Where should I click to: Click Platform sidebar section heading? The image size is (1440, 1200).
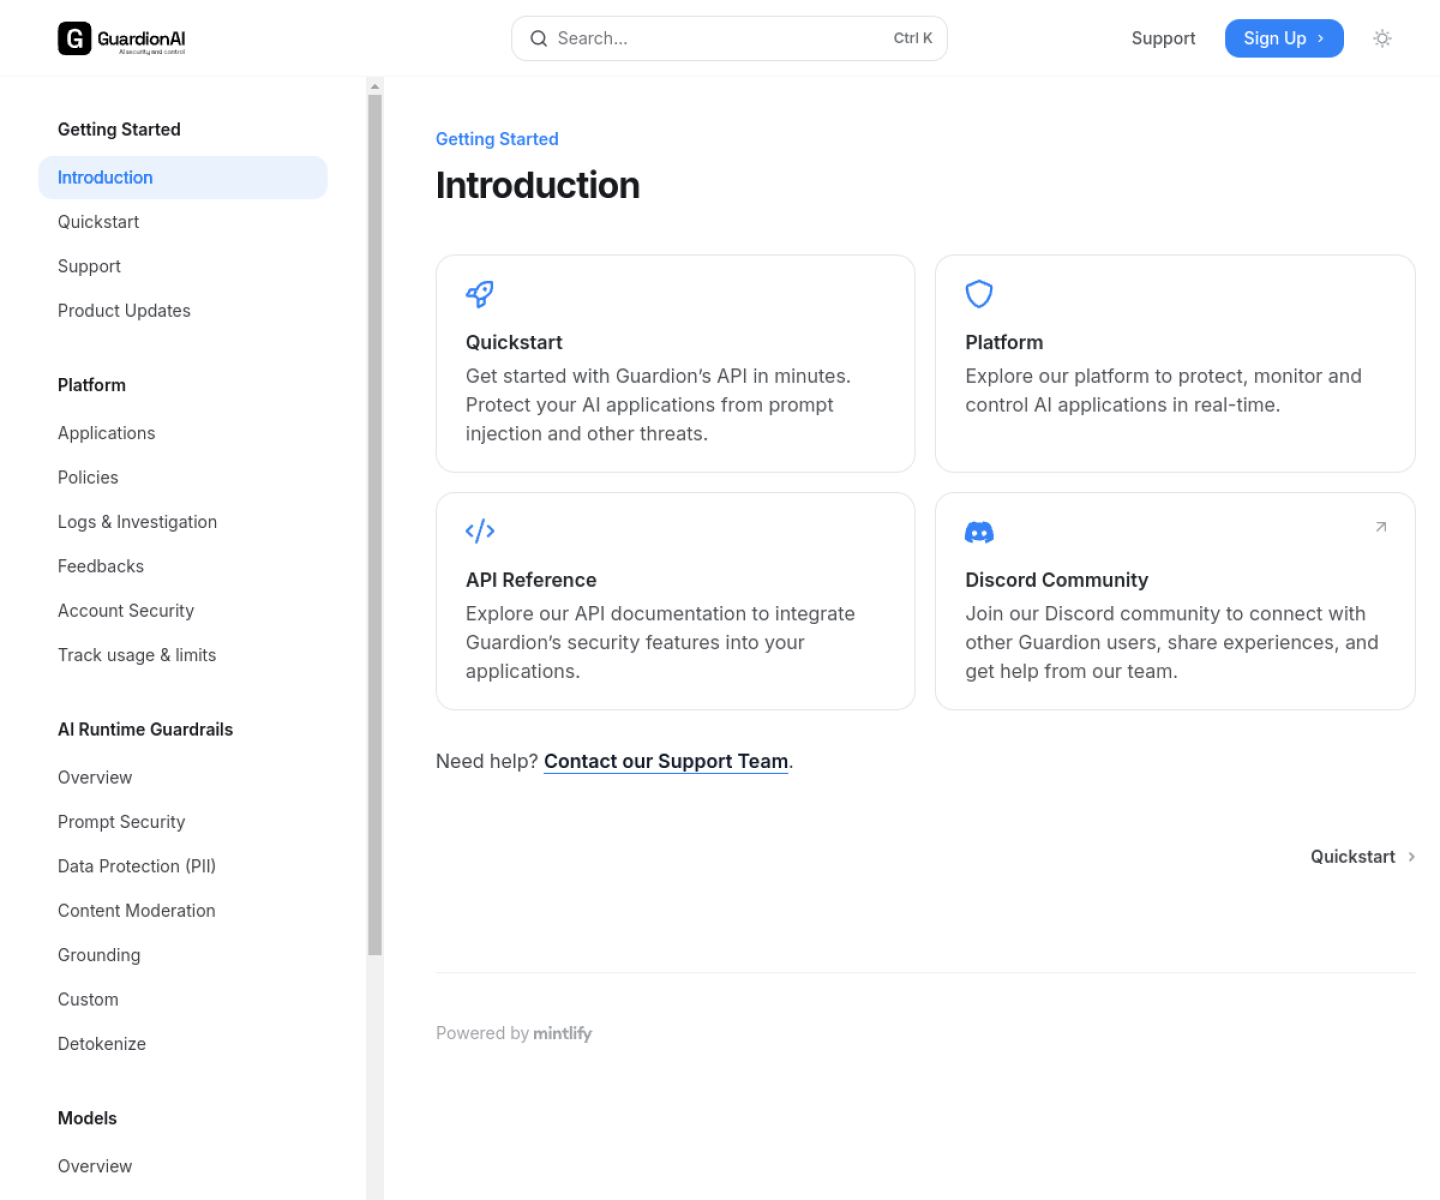92,385
